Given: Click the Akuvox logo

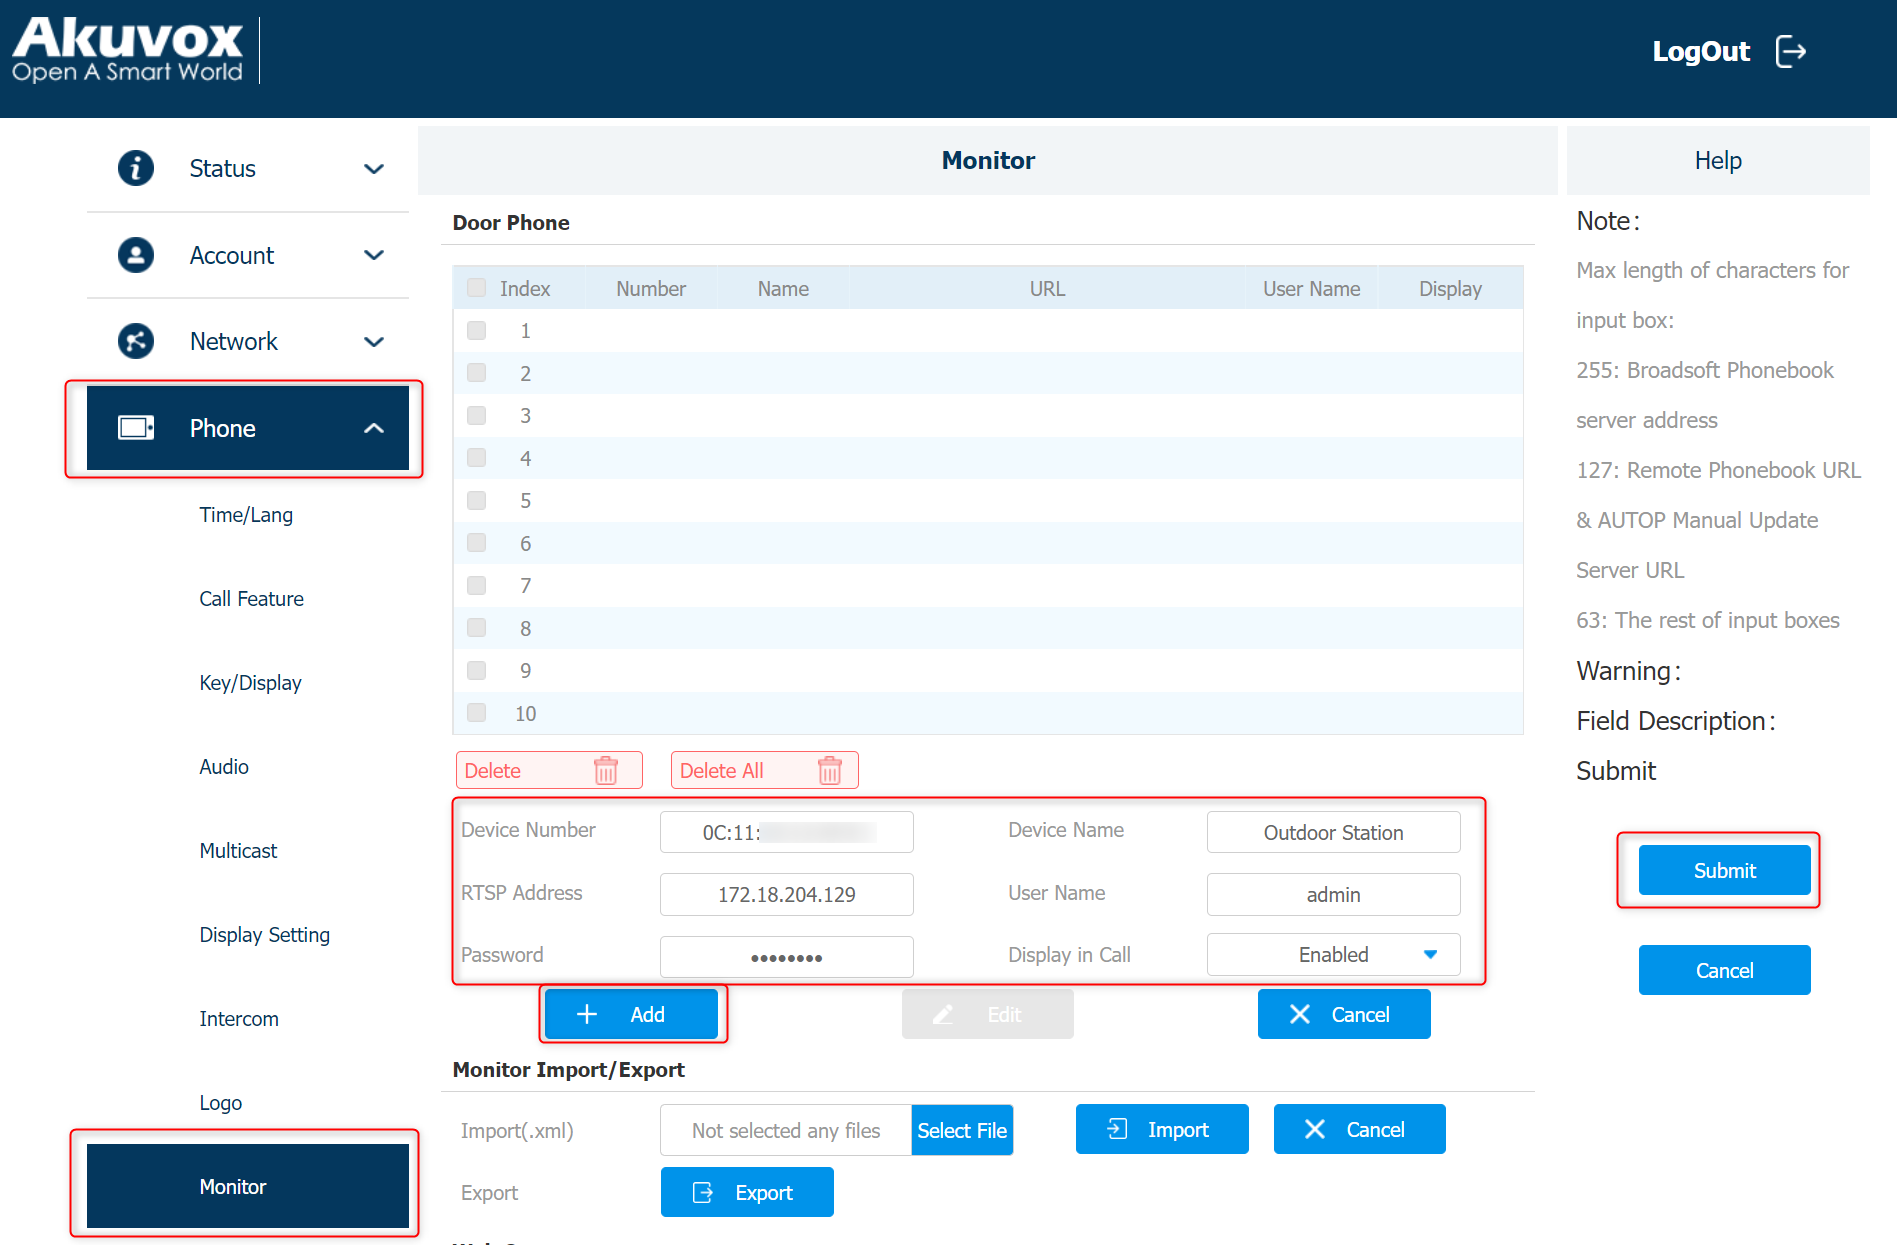Looking at the screenshot, I should pos(128,50).
